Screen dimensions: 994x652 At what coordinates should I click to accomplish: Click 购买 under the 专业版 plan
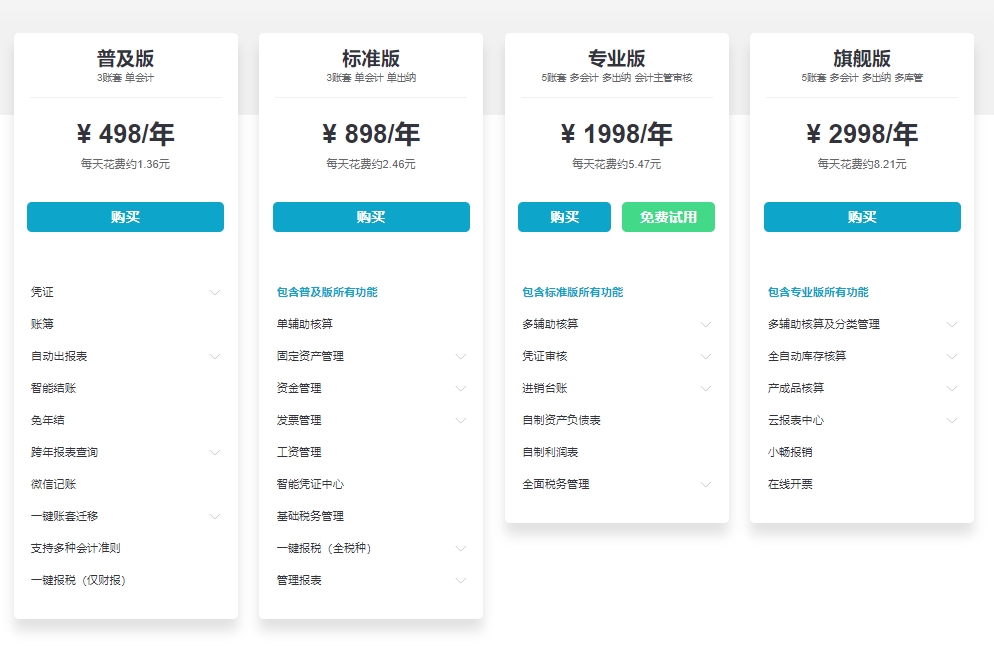pyautogui.click(x=564, y=217)
